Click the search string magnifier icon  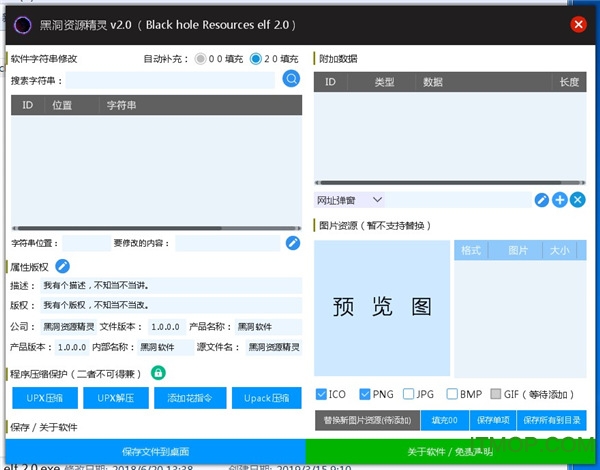291,79
